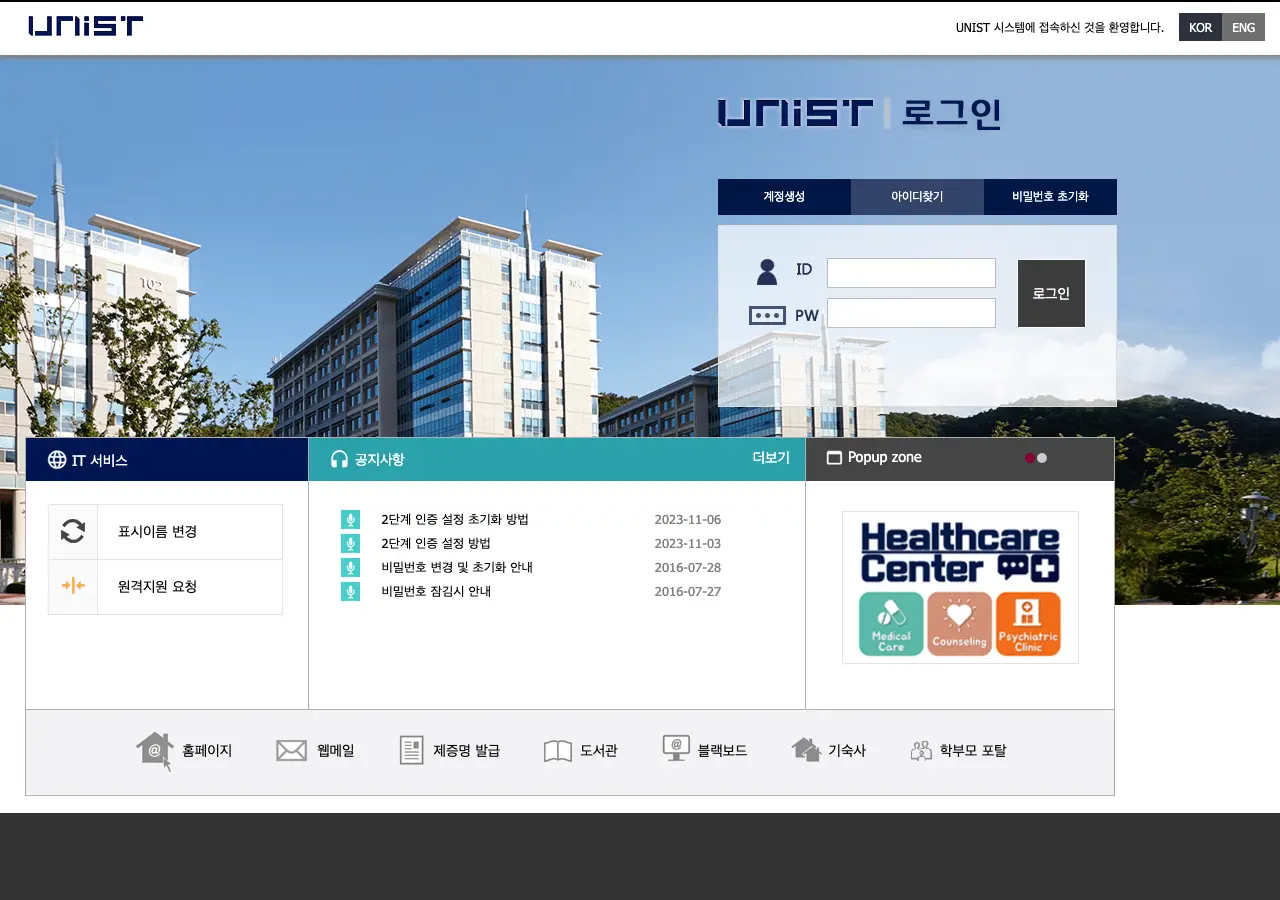Click the display name change refresh icon
Viewport: 1280px width, 900px height.
click(73, 531)
